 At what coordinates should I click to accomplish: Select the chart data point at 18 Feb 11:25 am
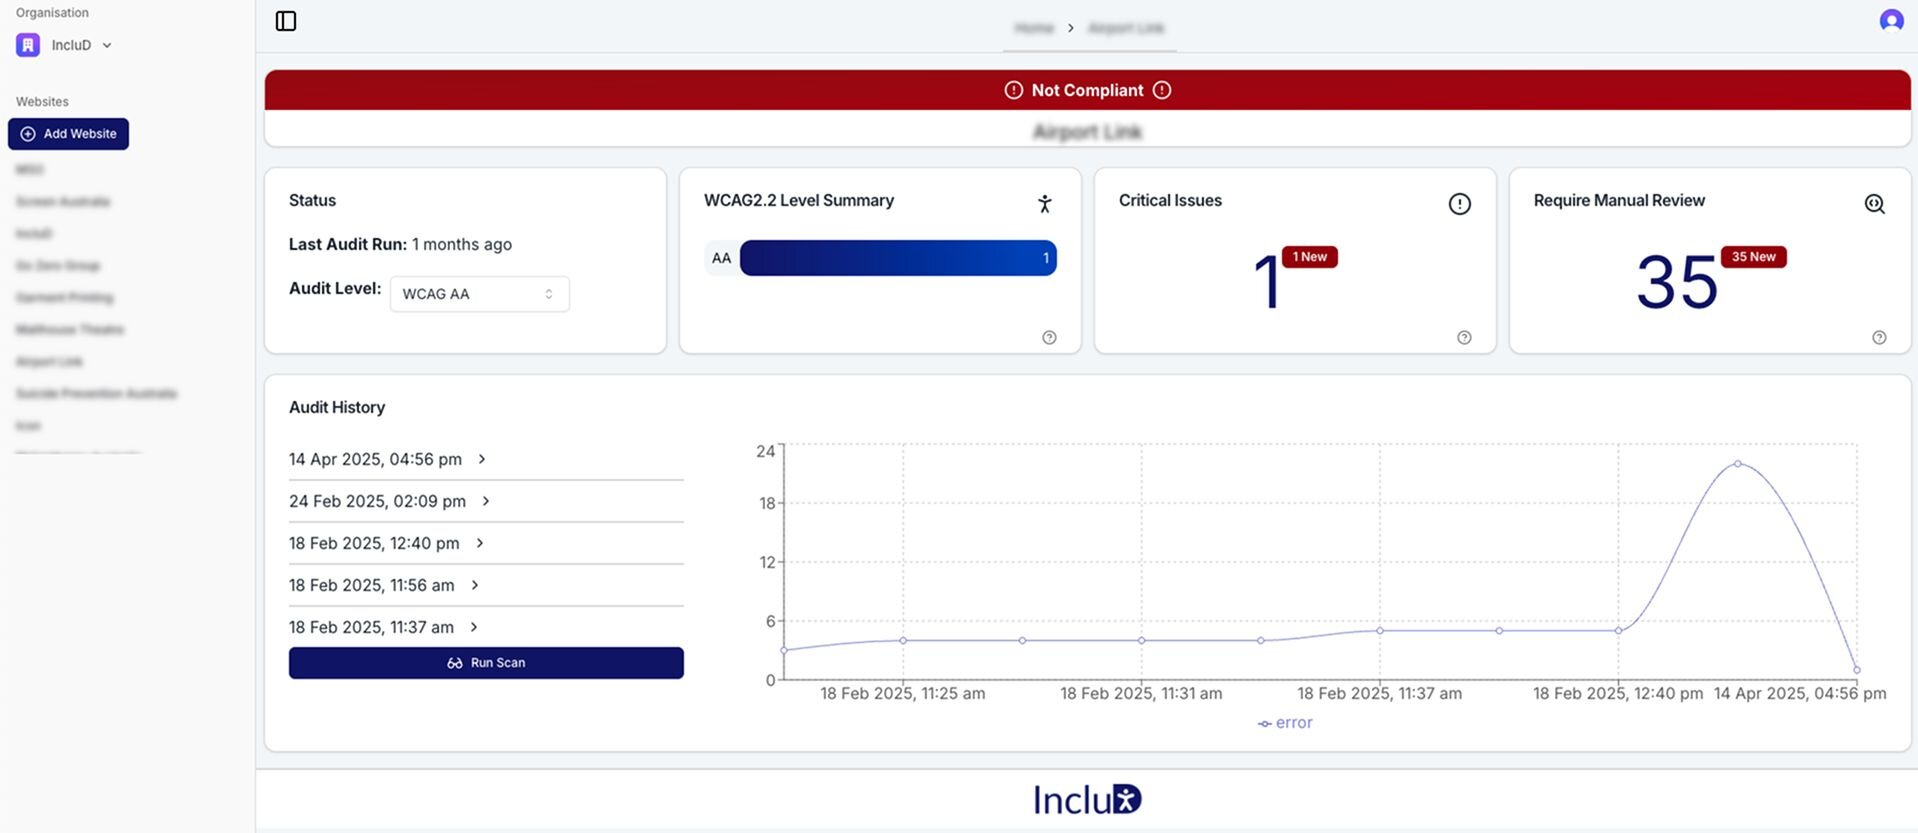click(903, 640)
